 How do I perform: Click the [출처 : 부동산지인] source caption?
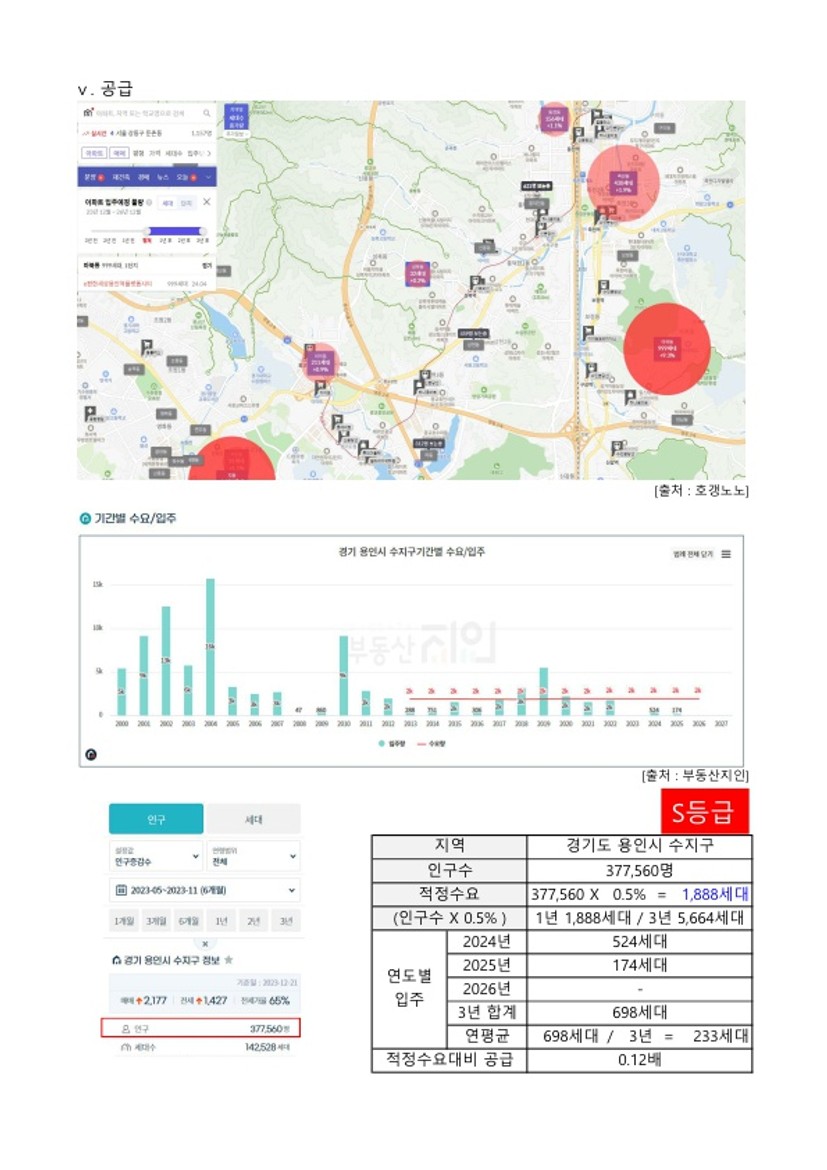695,775
